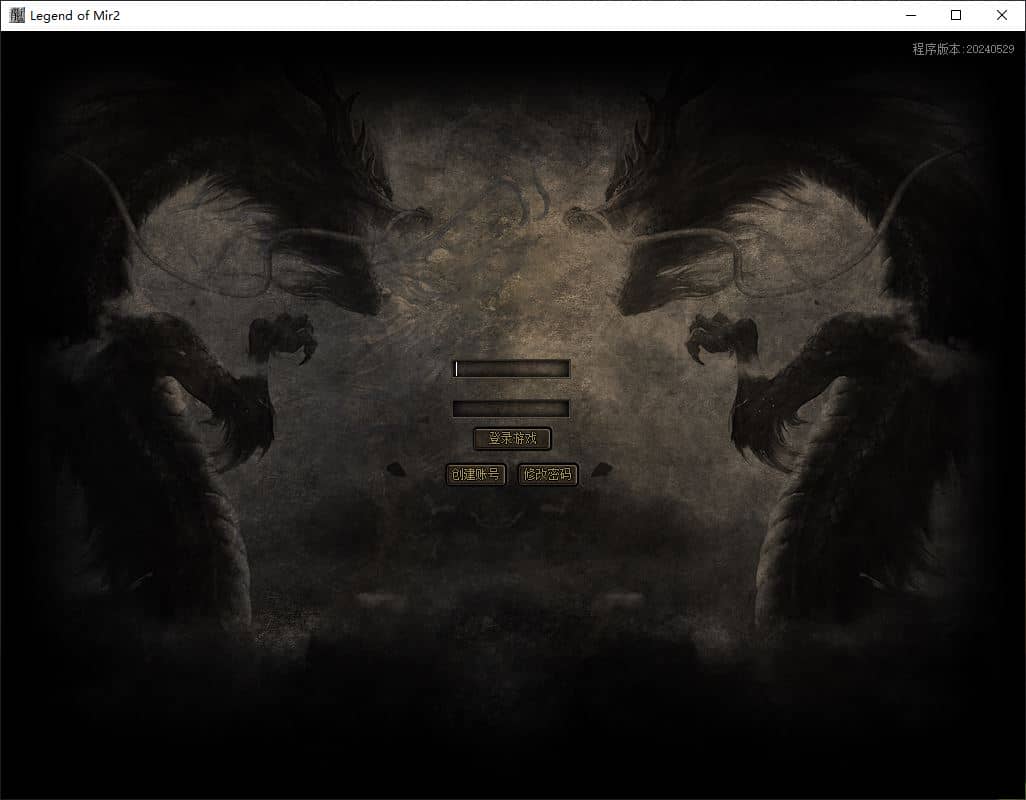Close the Legend of Mir2 window
1026x800 pixels.
pos(1002,15)
